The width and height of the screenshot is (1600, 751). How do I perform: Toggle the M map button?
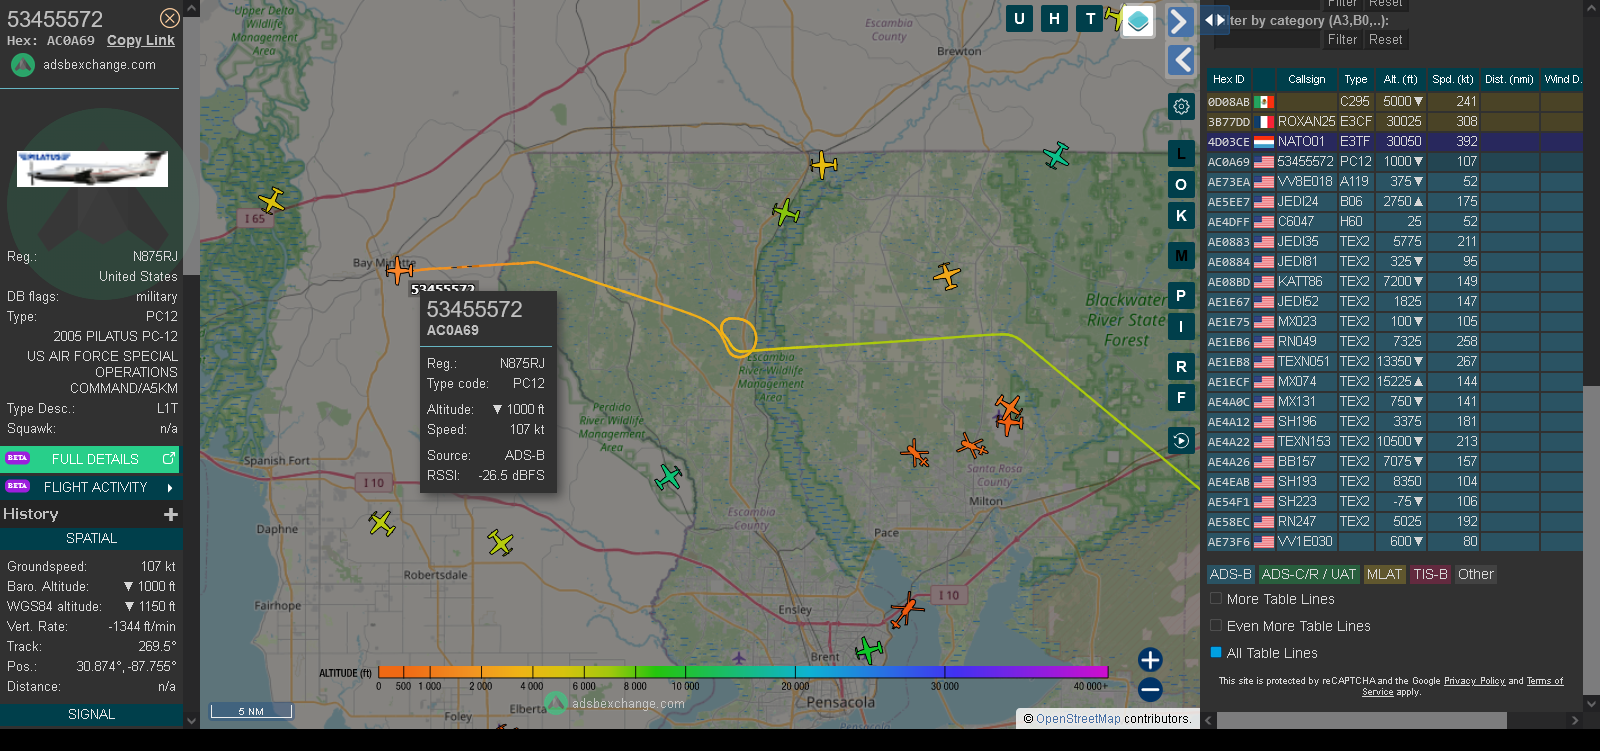pyautogui.click(x=1181, y=255)
